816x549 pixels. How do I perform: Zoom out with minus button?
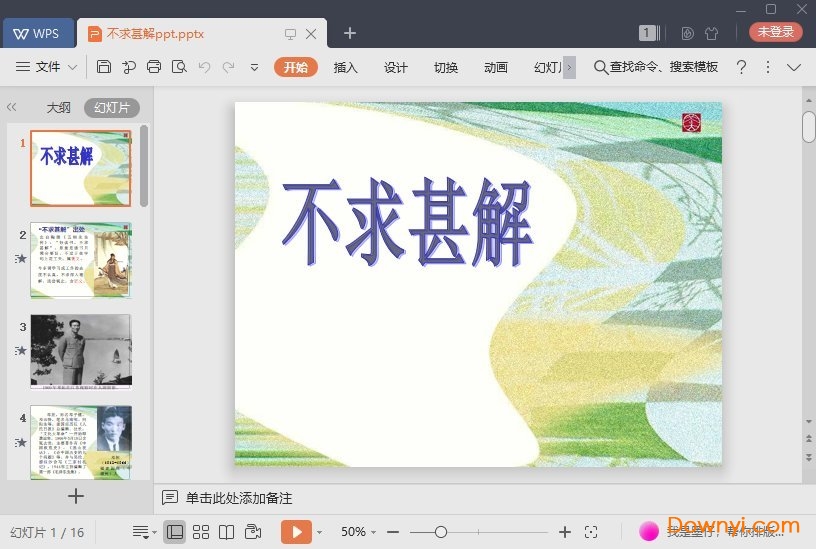click(393, 532)
